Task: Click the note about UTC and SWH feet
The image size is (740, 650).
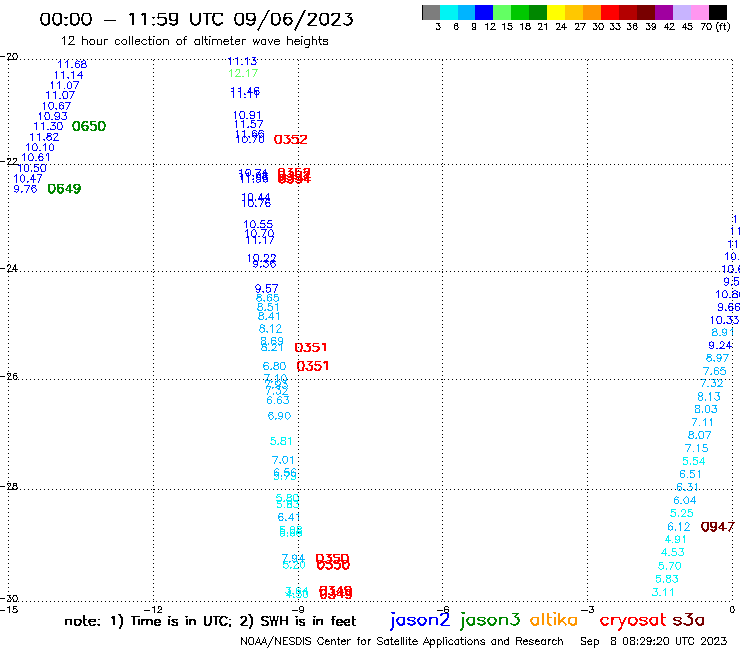Action: tap(210, 621)
